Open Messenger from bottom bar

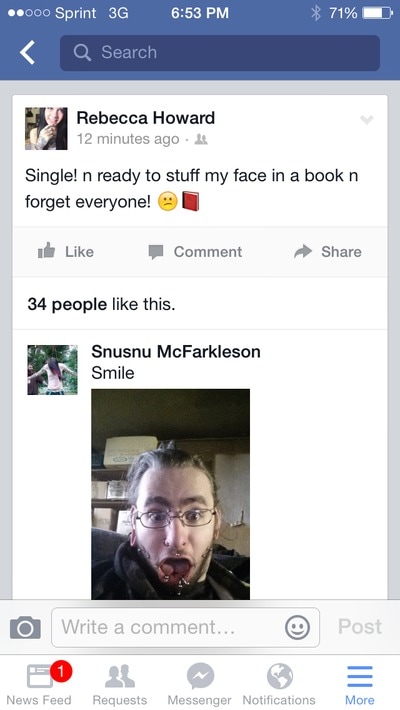[x=200, y=684]
